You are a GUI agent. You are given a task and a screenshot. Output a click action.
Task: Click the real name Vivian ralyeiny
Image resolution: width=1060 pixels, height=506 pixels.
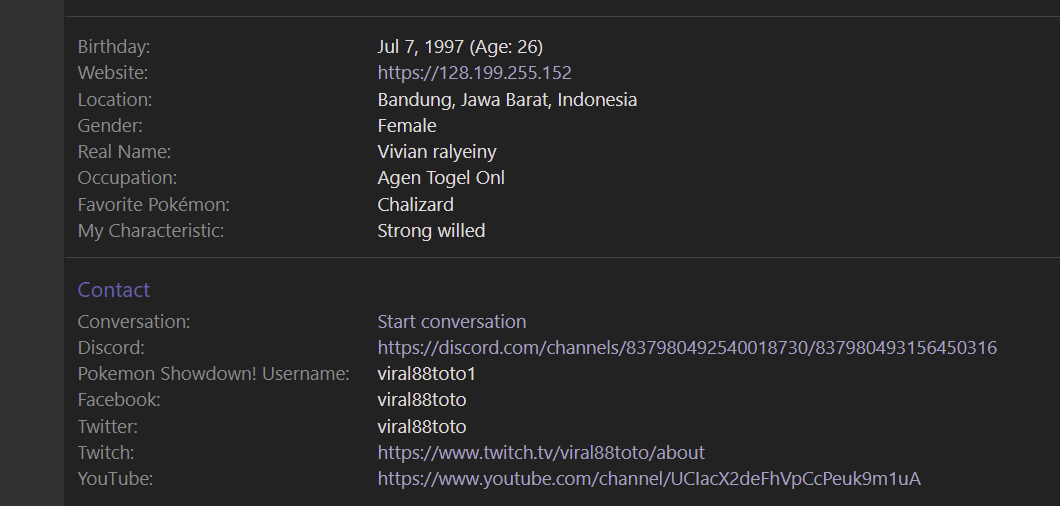coord(437,152)
